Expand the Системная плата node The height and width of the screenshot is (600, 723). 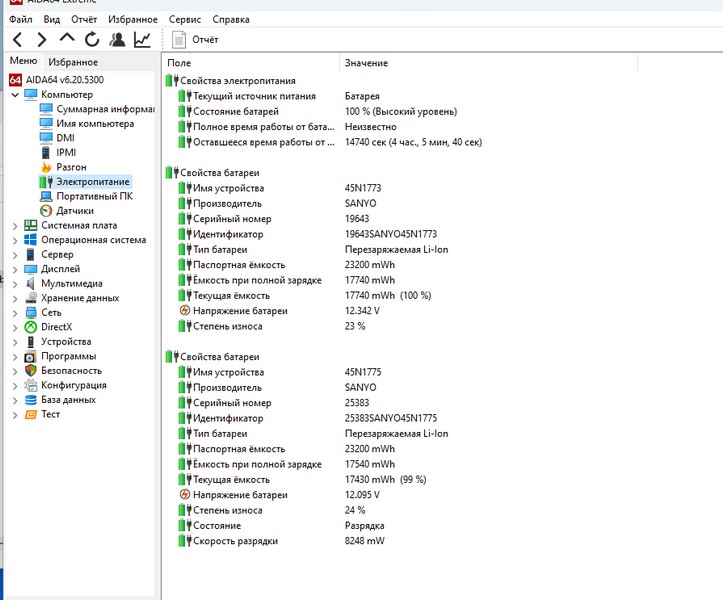pos(14,226)
